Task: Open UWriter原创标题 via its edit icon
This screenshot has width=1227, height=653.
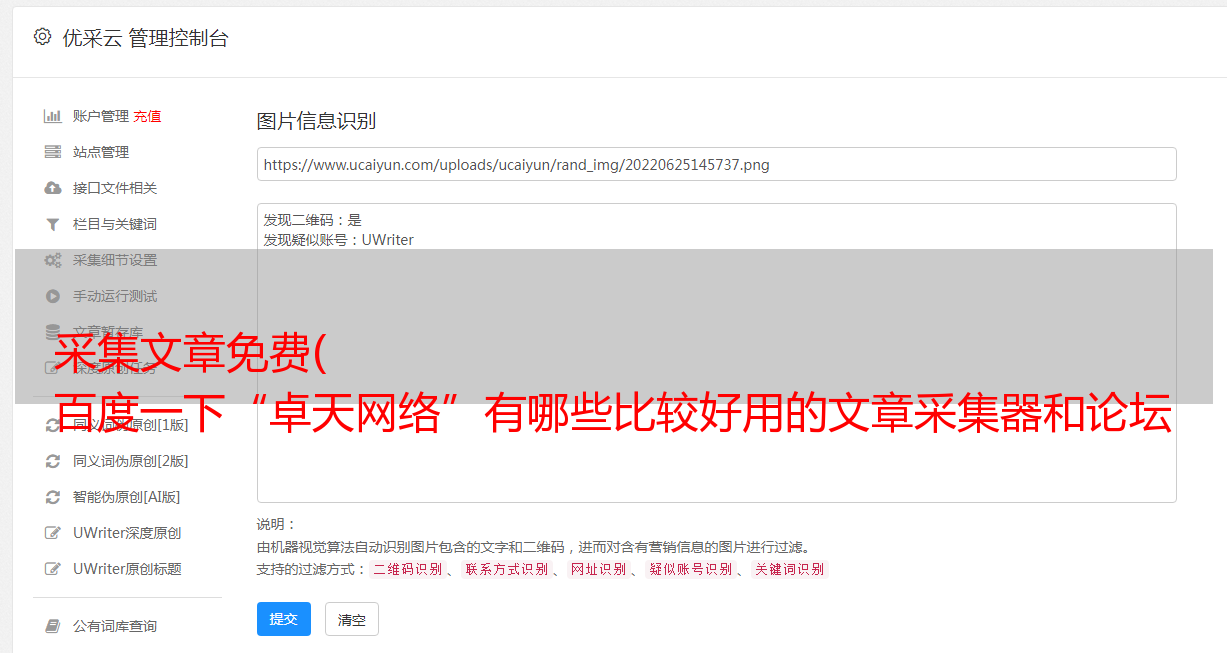Action: [53, 569]
